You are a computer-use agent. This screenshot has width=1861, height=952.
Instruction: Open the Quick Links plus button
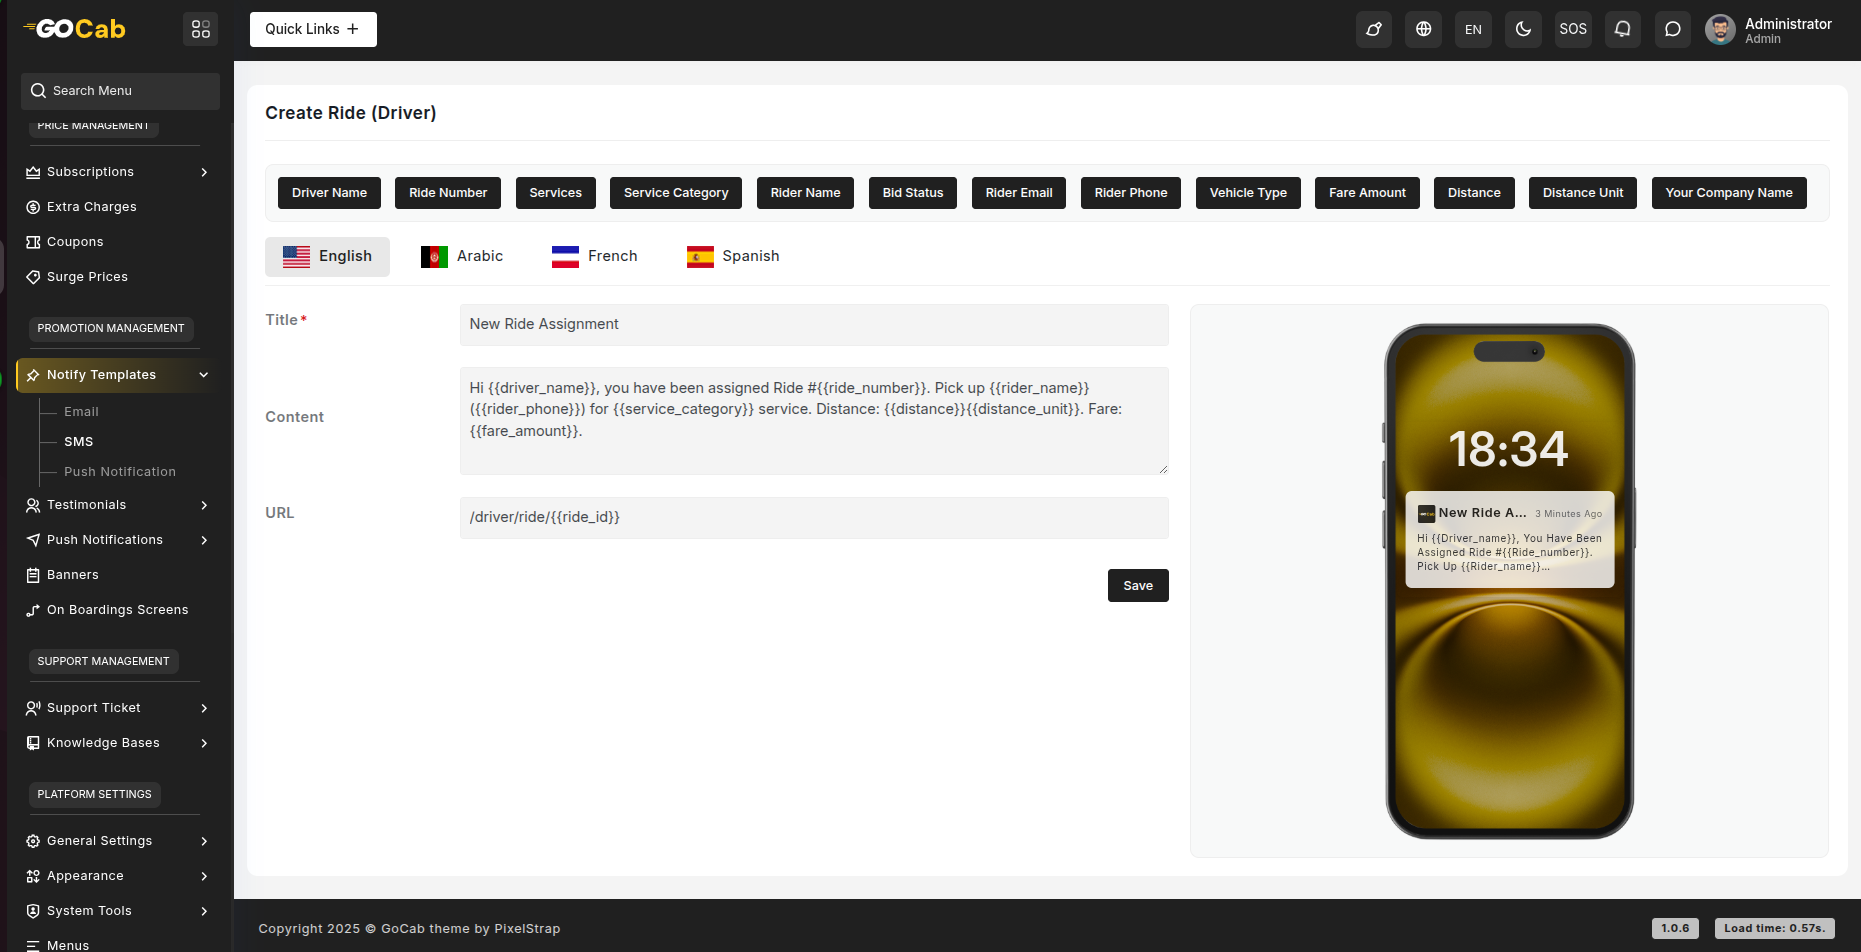[313, 29]
